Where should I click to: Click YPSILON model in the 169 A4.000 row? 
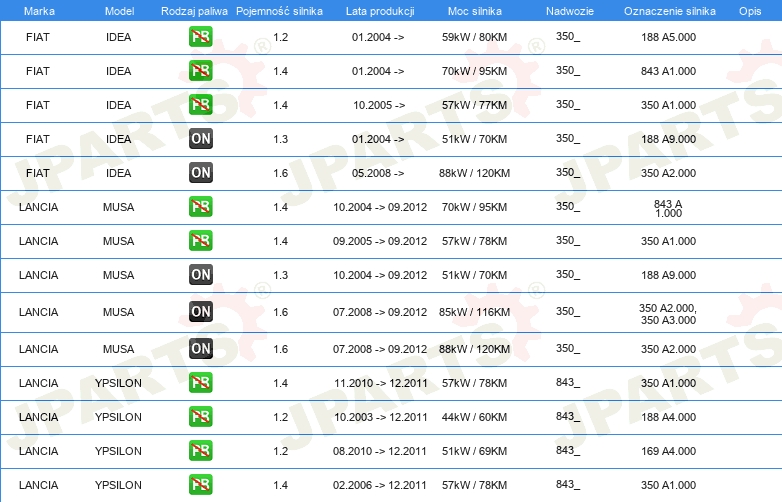click(x=119, y=451)
